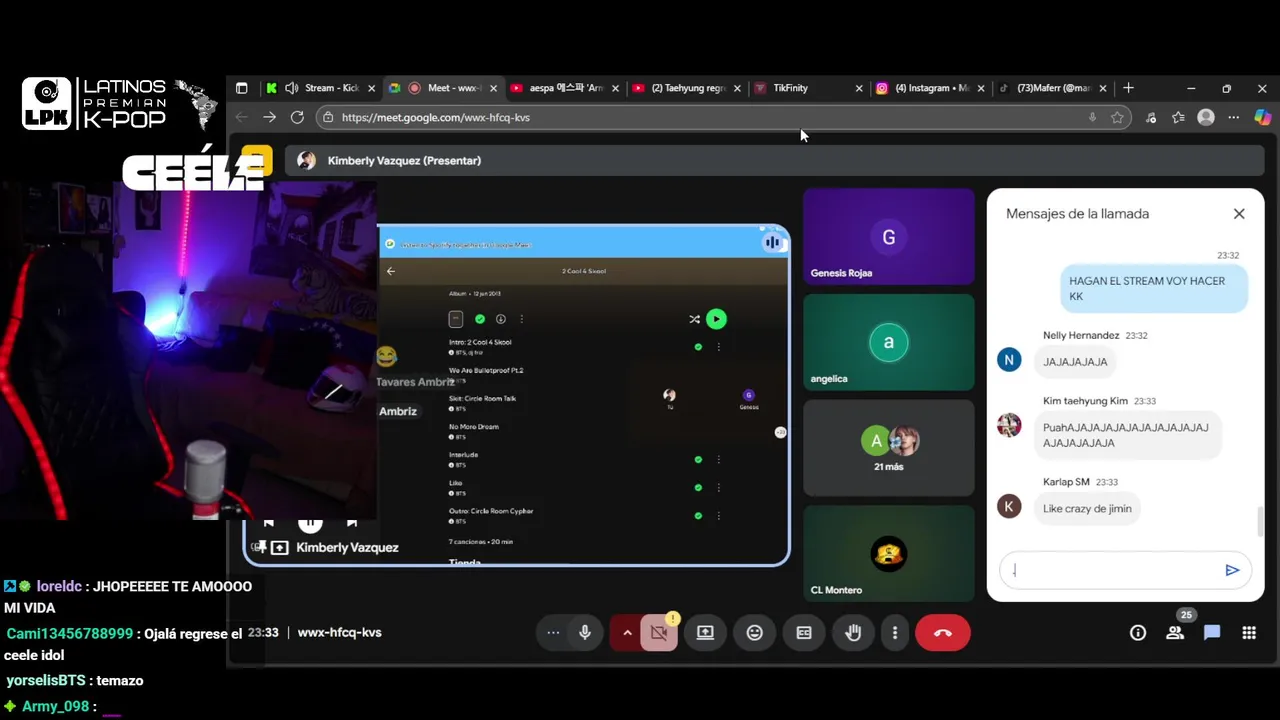Open meeting details info icon

point(1138,633)
